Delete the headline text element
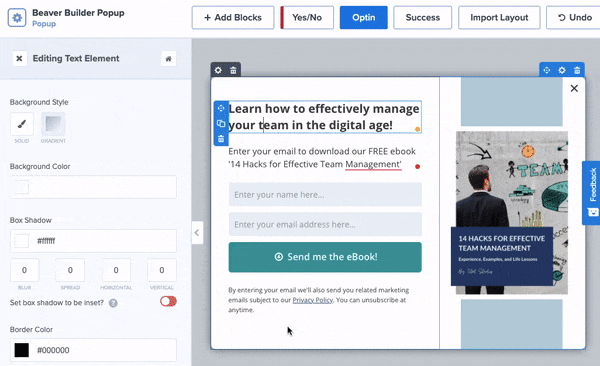The width and height of the screenshot is (600, 366). pos(221,139)
